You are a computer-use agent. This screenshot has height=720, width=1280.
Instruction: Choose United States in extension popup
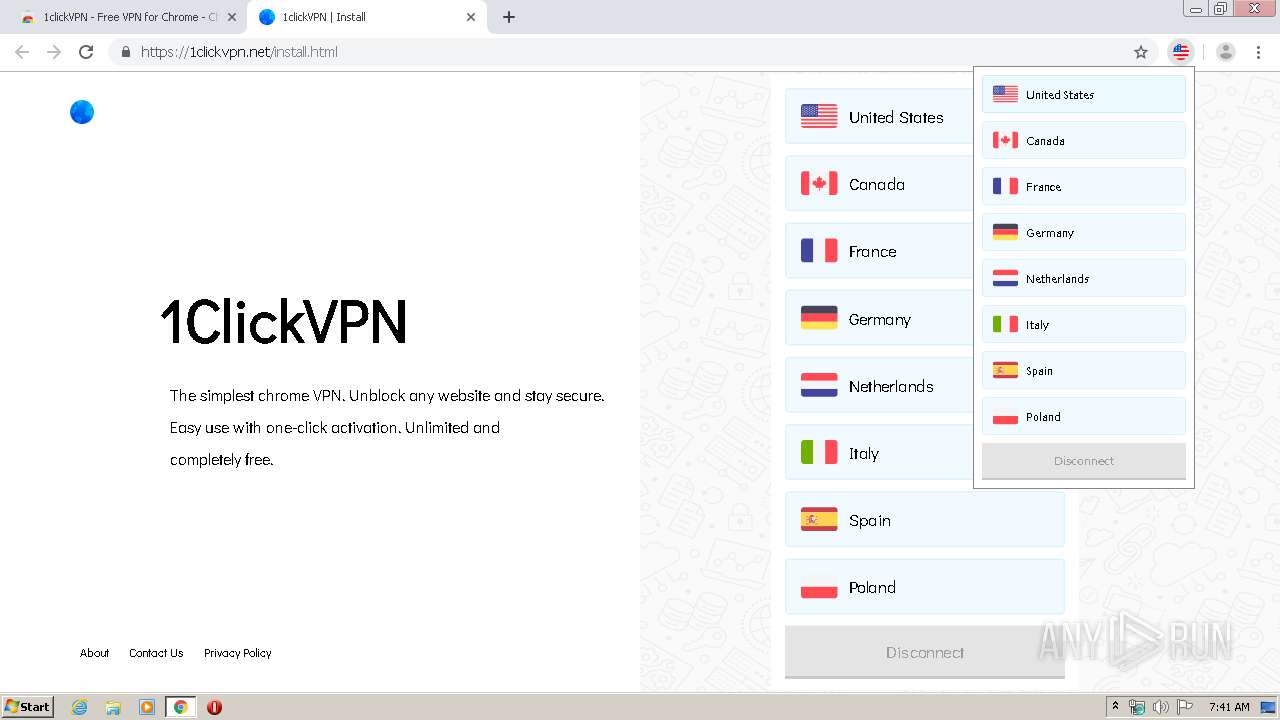(1084, 94)
